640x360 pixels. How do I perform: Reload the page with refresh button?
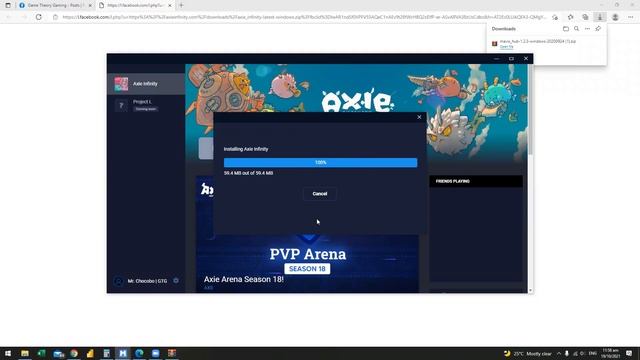(x=39, y=17)
